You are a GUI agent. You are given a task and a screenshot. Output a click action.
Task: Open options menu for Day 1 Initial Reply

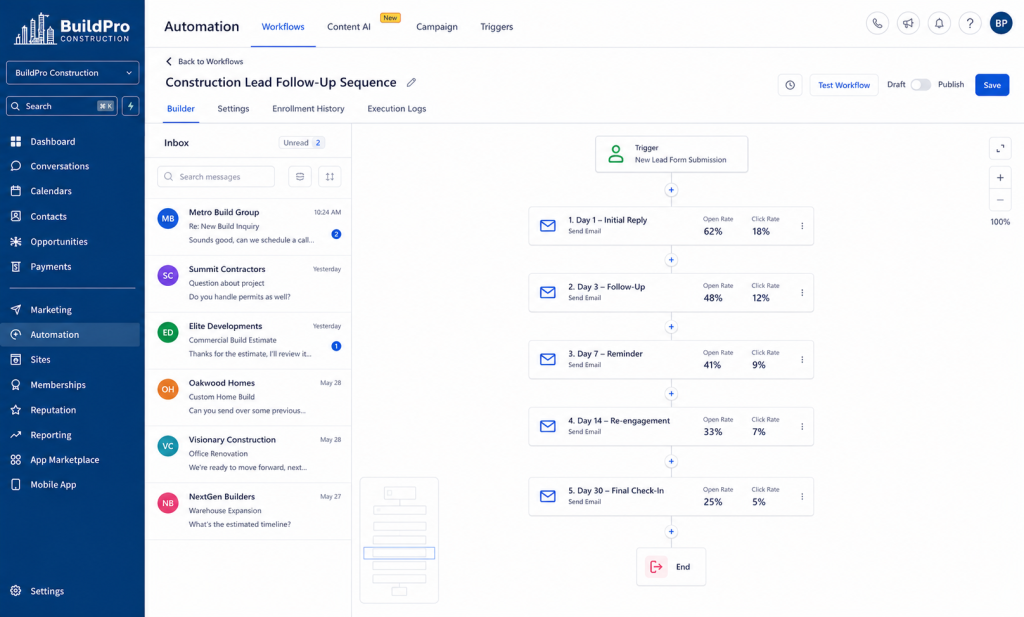pos(802,226)
